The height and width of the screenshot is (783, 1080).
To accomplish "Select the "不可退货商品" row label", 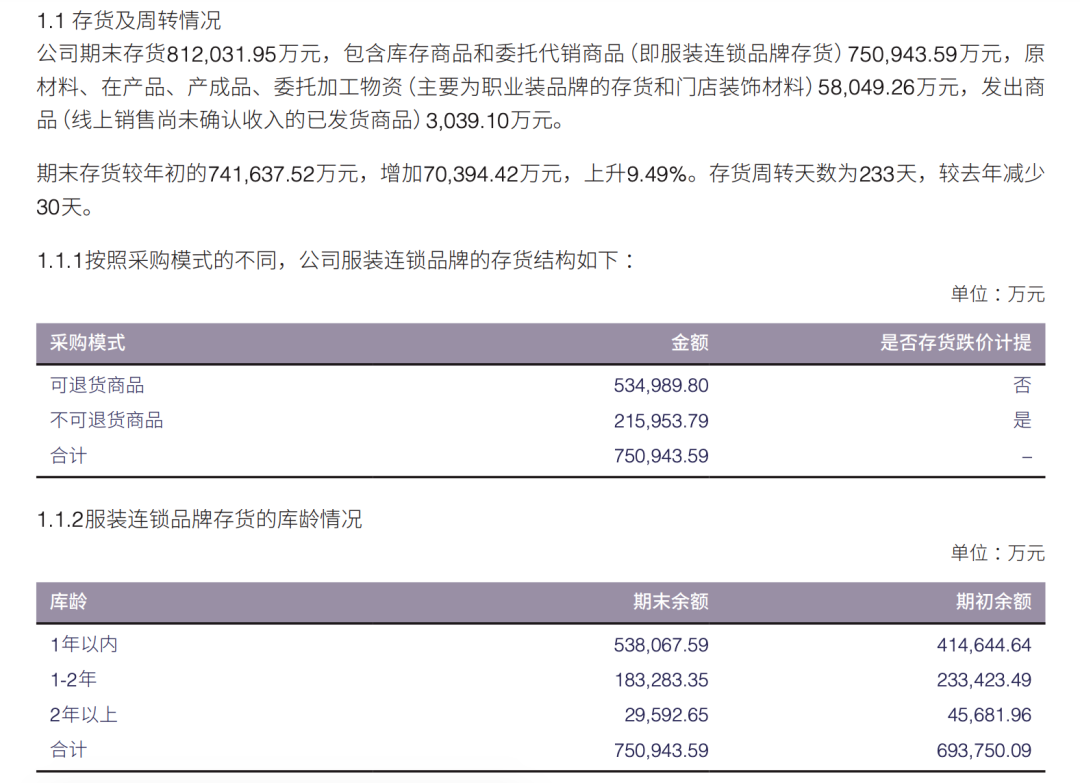I will tap(106, 420).
